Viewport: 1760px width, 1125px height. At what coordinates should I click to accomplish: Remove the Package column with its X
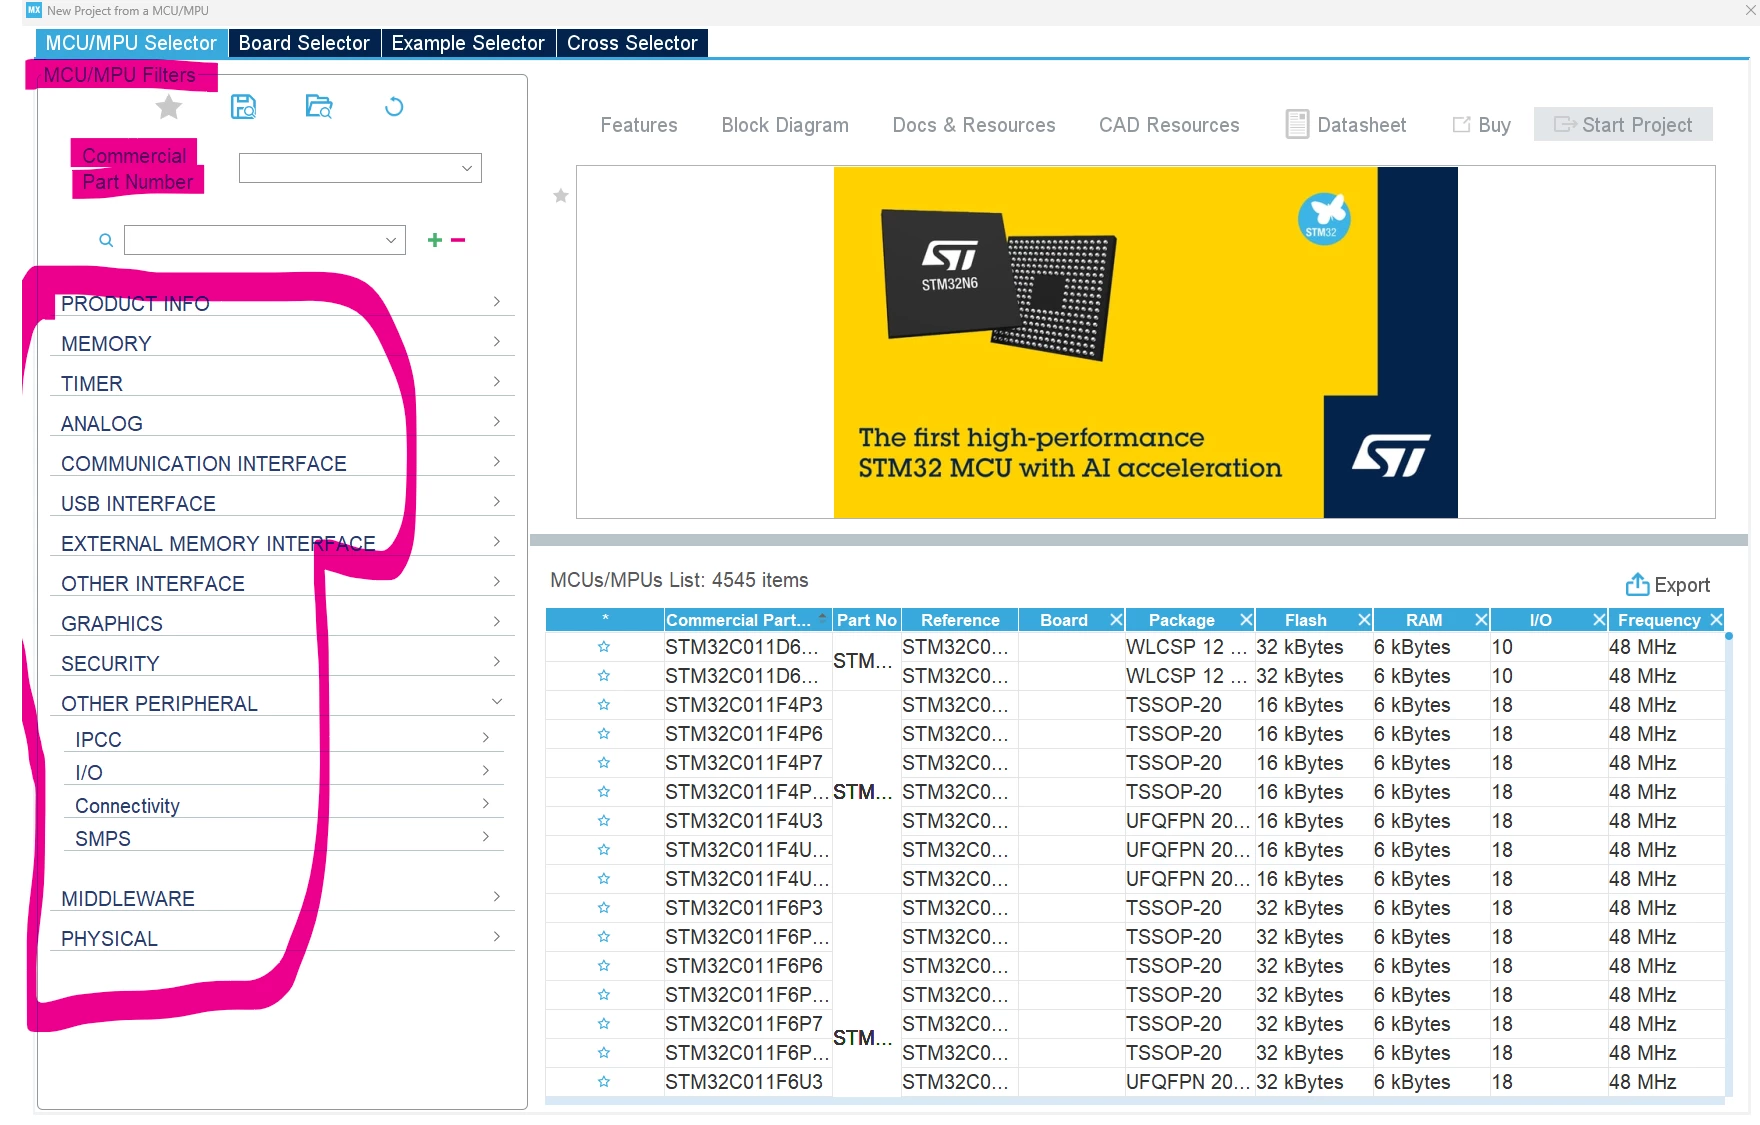click(1246, 620)
